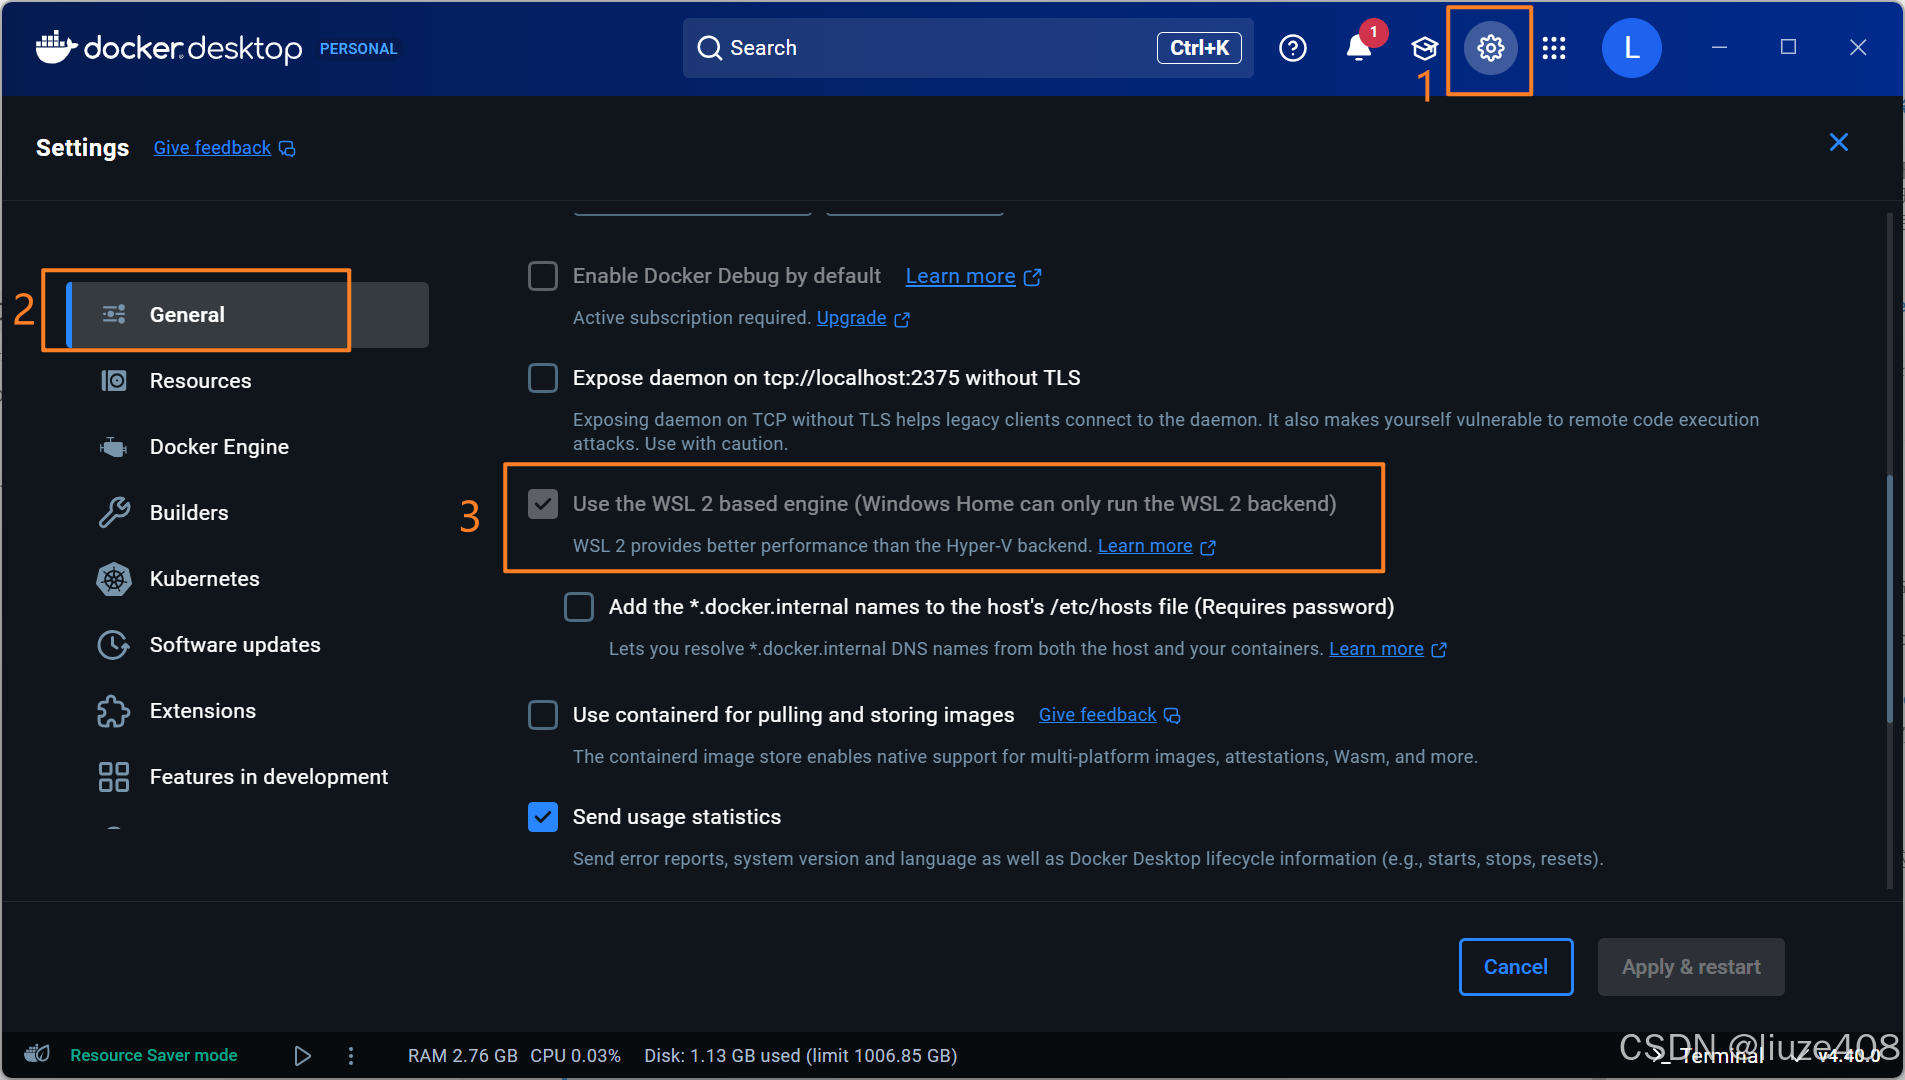The image size is (1905, 1080).
Task: Open Learn more link about WSL 2
Action: (1145, 546)
